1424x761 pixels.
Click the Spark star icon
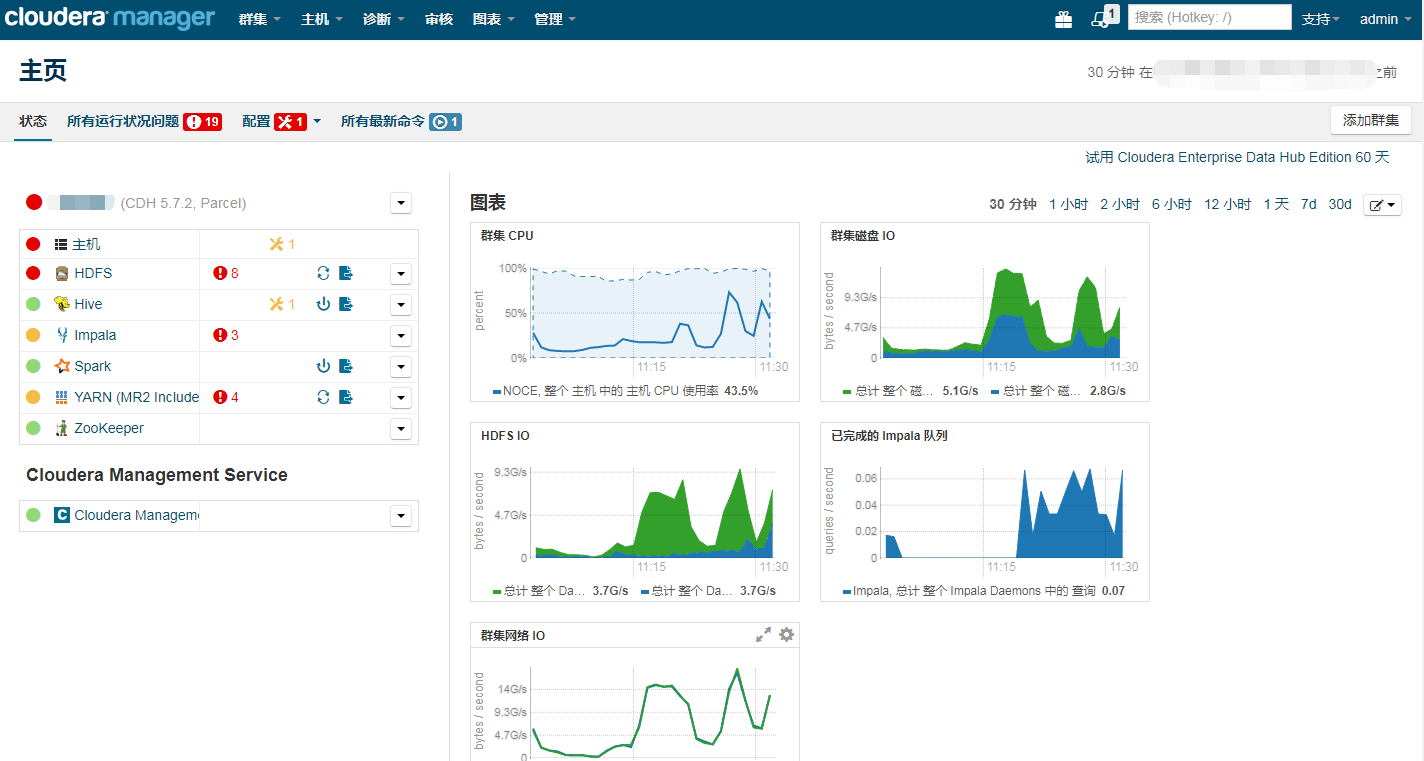pos(62,366)
